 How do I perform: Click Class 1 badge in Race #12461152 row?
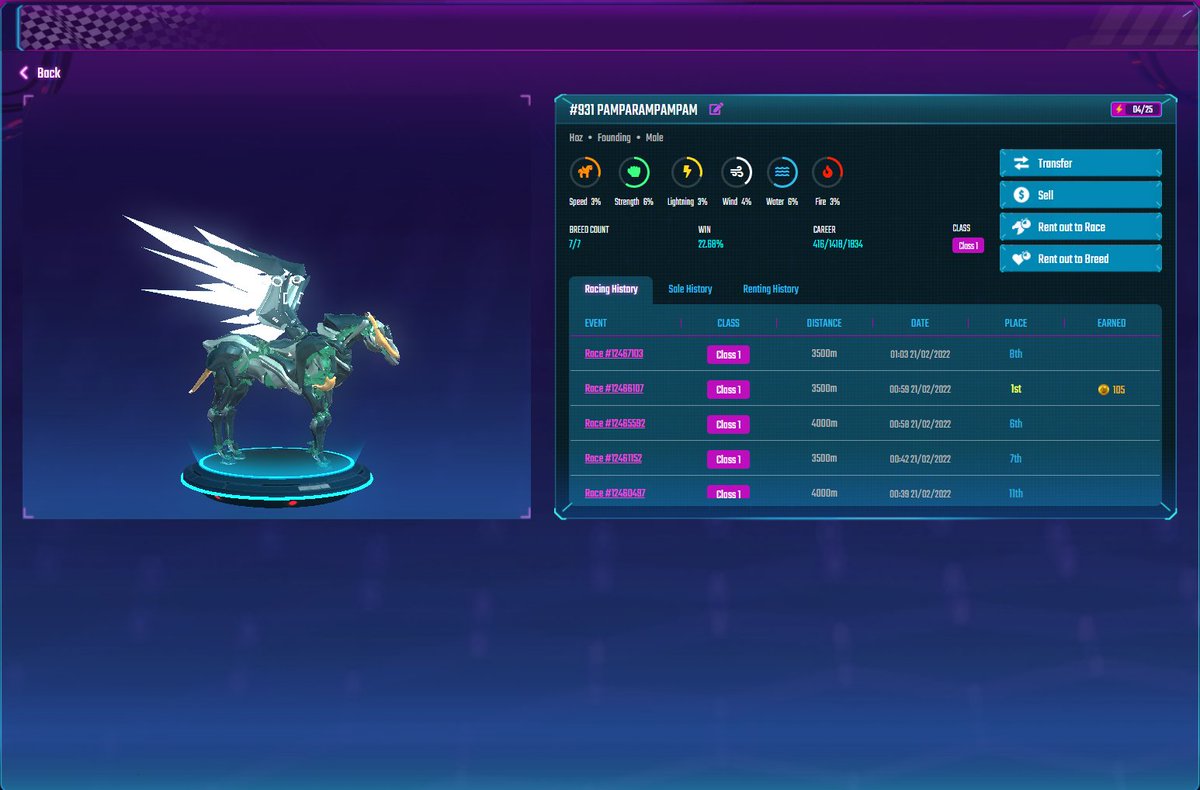point(728,460)
